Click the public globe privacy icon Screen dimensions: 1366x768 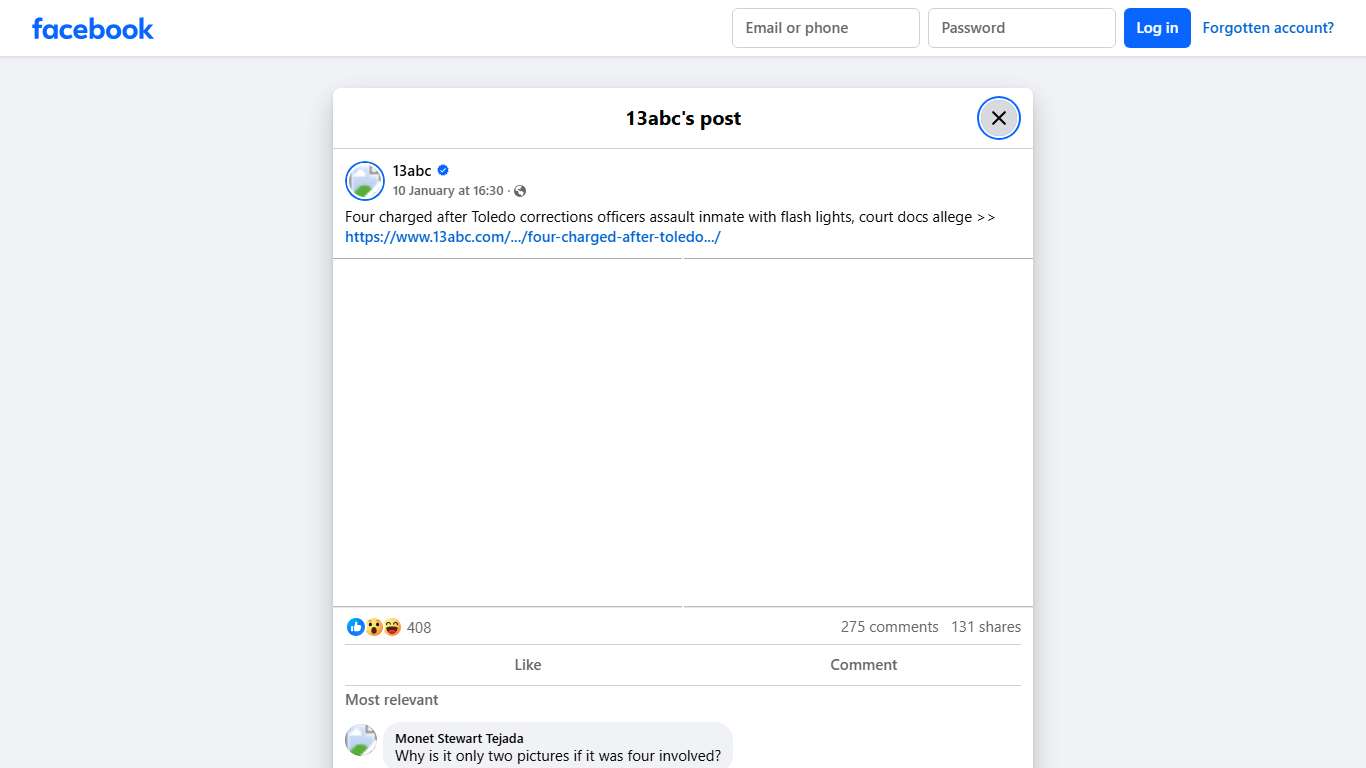pyautogui.click(x=520, y=191)
